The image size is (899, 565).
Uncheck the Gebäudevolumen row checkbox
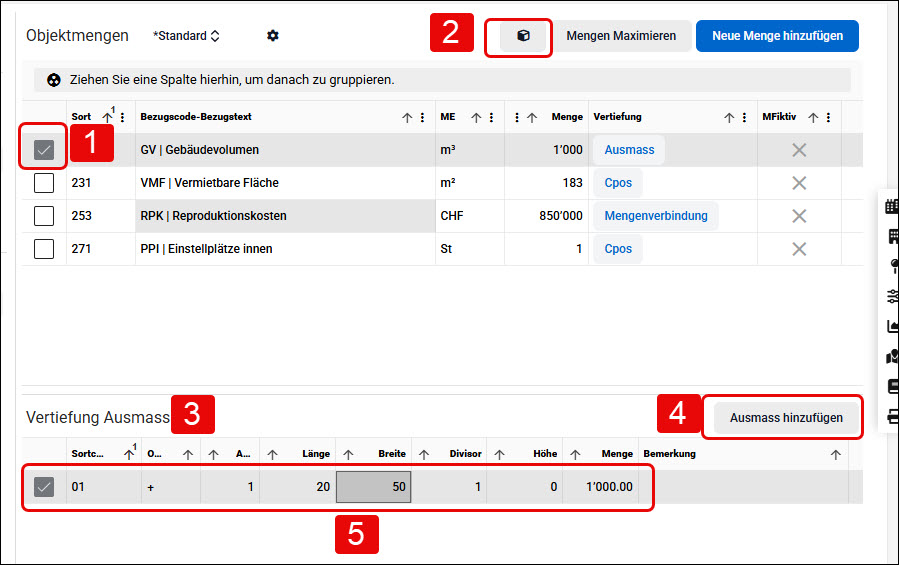44,150
